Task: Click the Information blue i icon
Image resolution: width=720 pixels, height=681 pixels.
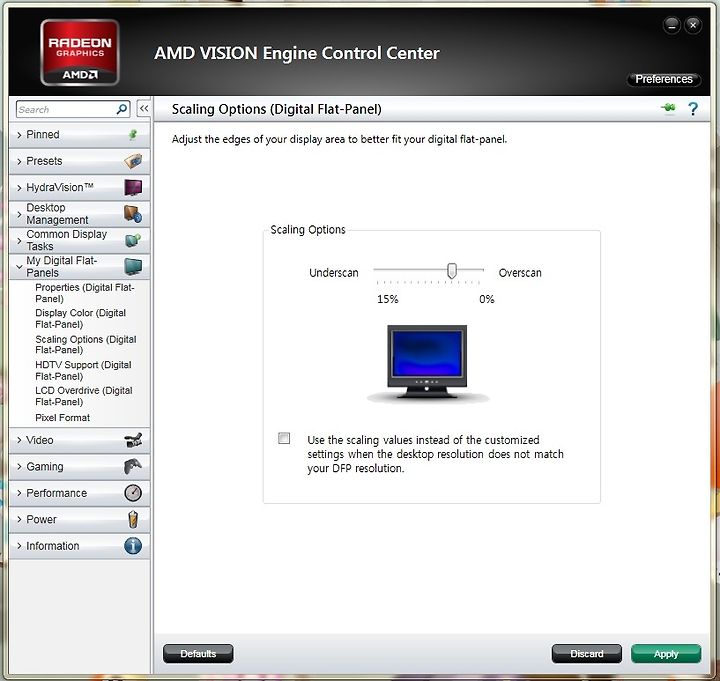Action: 133,546
